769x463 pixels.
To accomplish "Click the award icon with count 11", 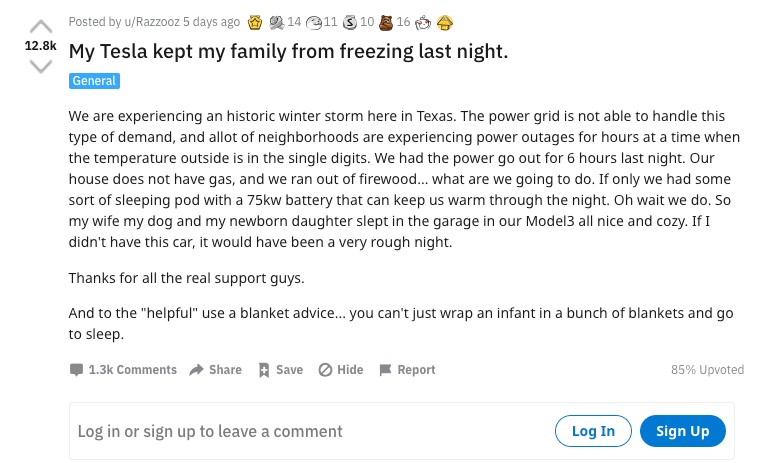I will (312, 21).
